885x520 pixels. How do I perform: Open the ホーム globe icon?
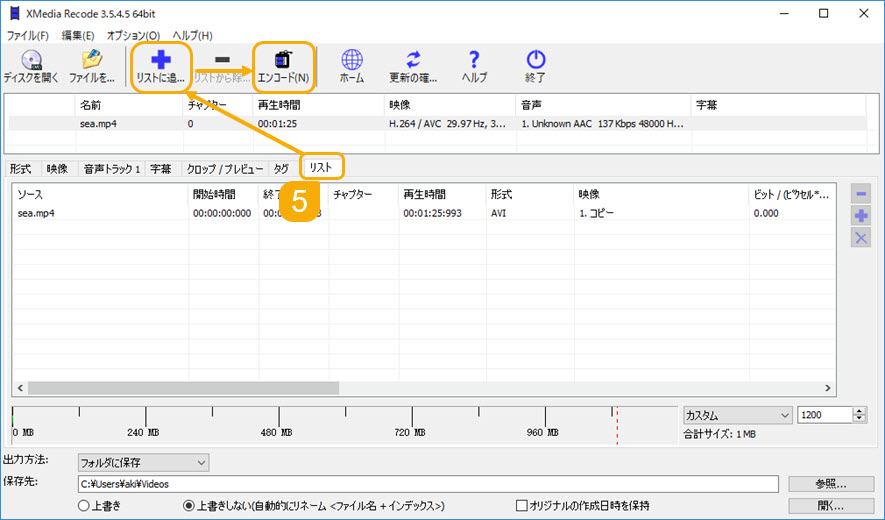tap(352, 67)
